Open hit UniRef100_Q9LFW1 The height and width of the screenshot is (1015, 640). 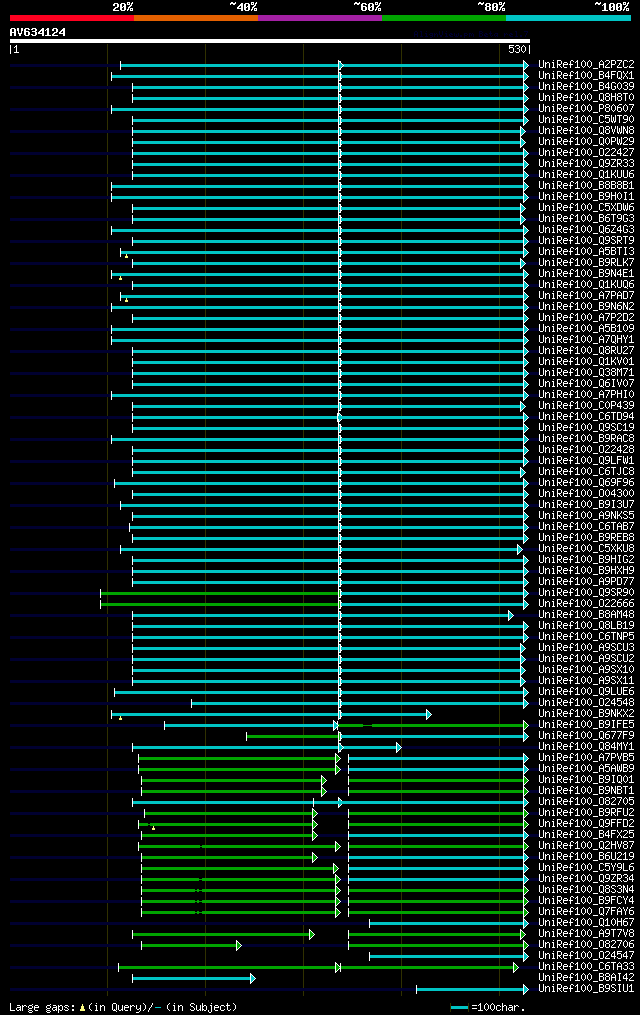tap(586, 461)
